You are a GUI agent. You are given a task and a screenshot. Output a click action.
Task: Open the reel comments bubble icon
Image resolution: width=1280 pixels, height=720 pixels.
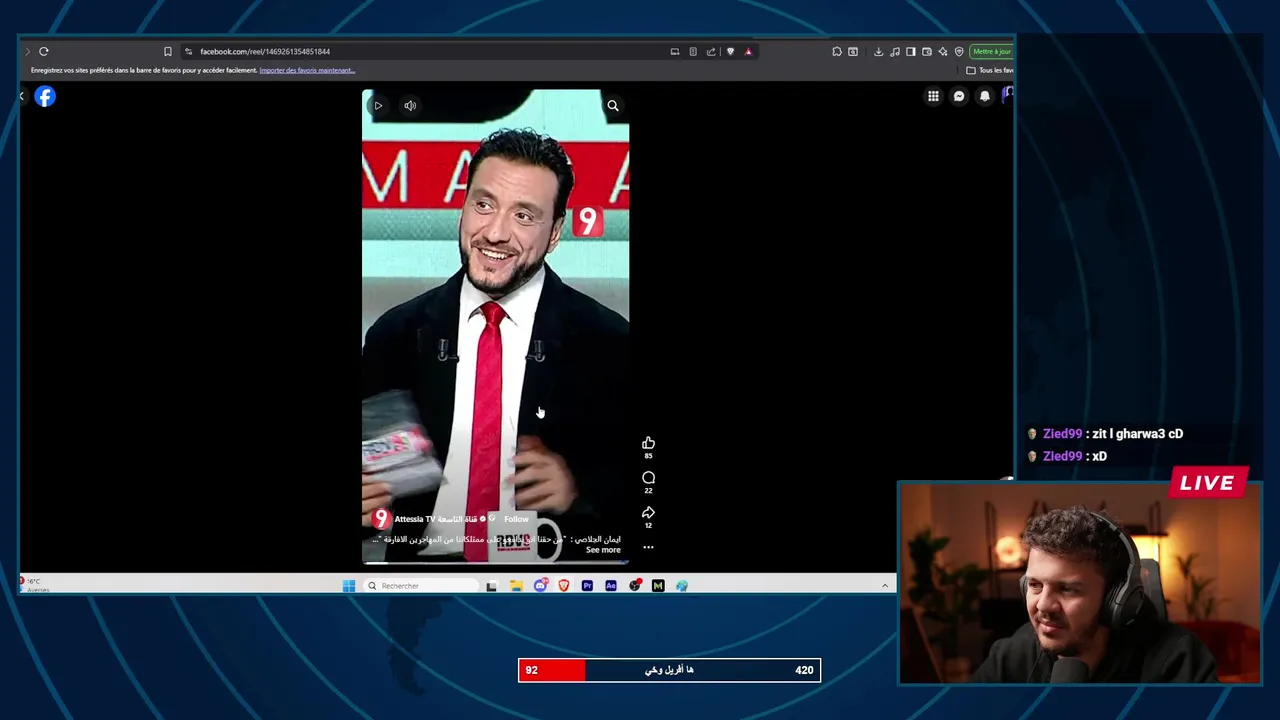pyautogui.click(x=648, y=478)
